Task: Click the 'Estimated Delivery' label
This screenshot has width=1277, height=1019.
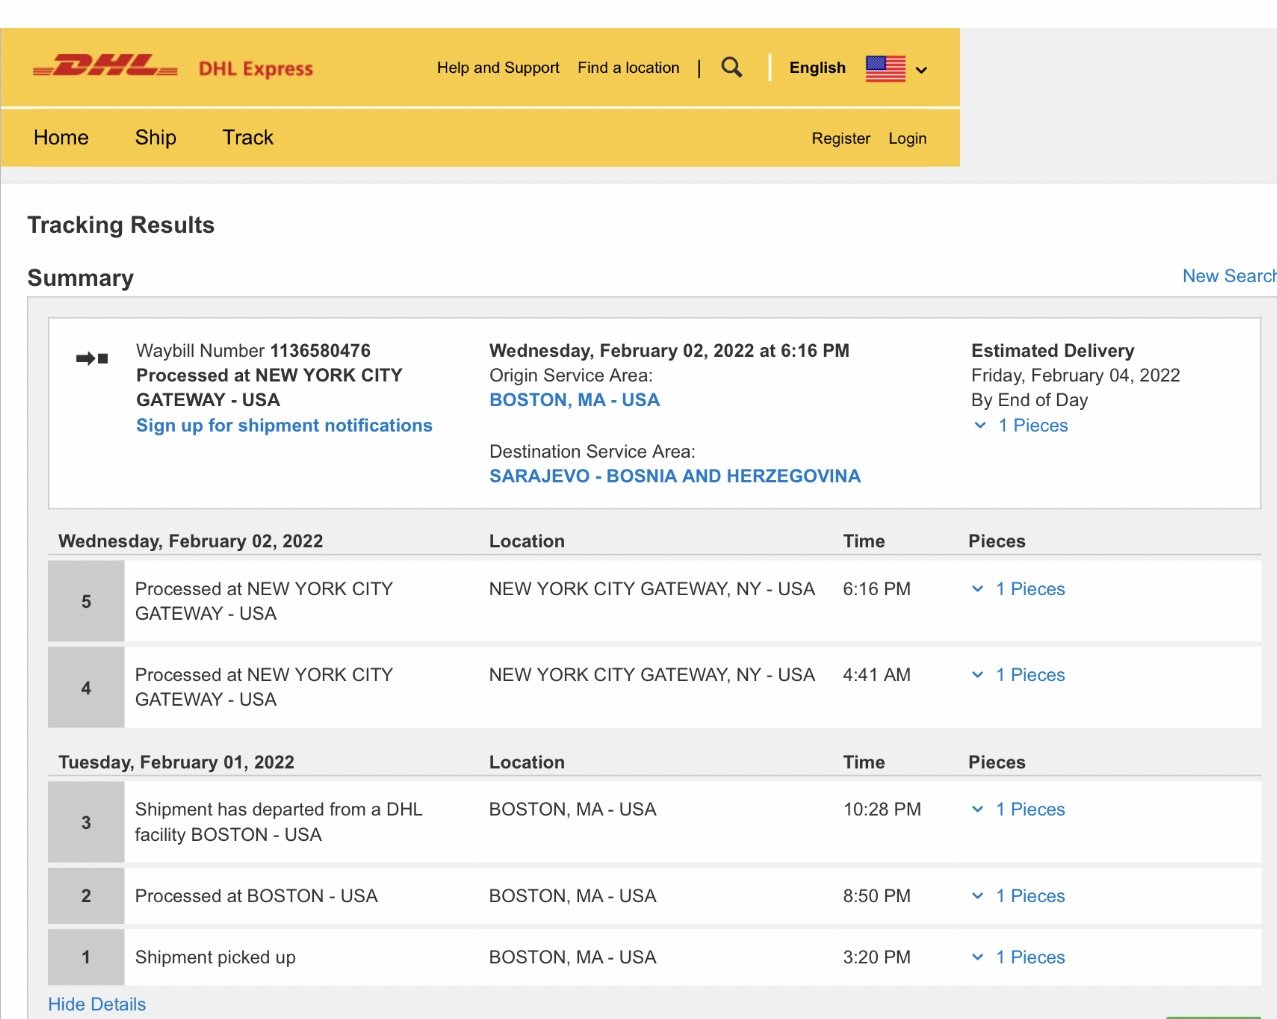Action: [x=1052, y=351]
